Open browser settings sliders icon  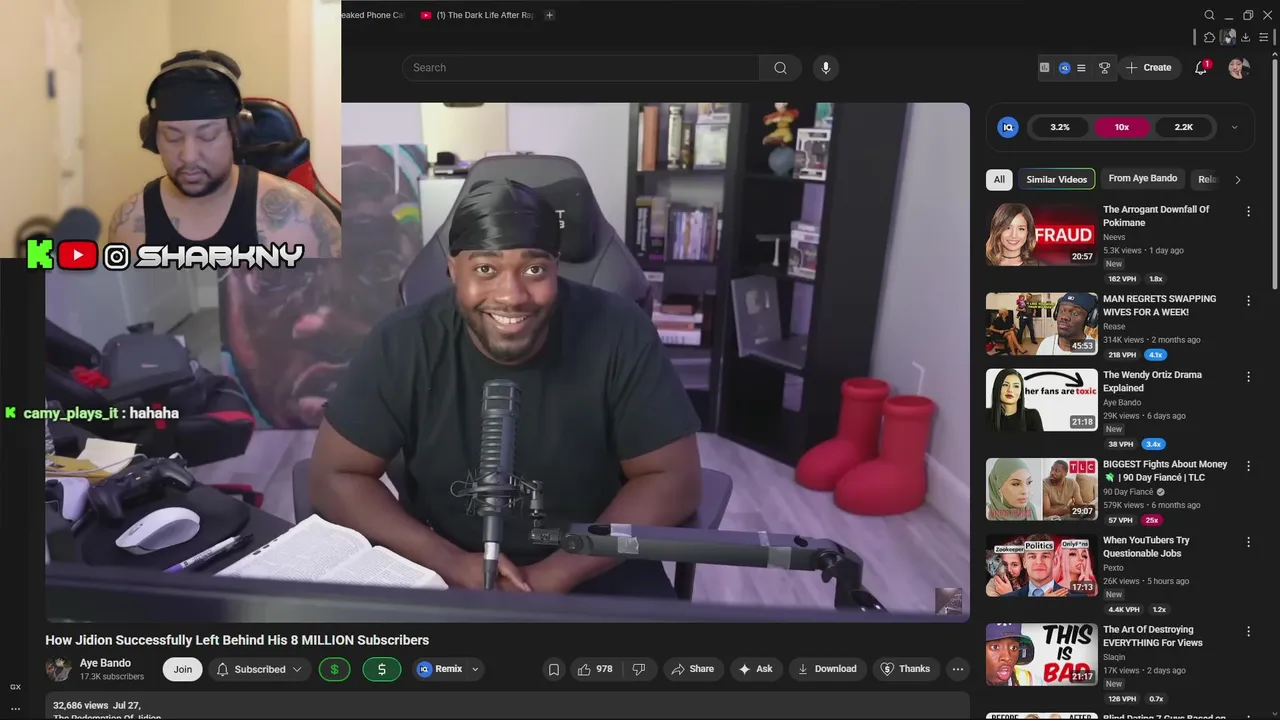coord(1263,37)
